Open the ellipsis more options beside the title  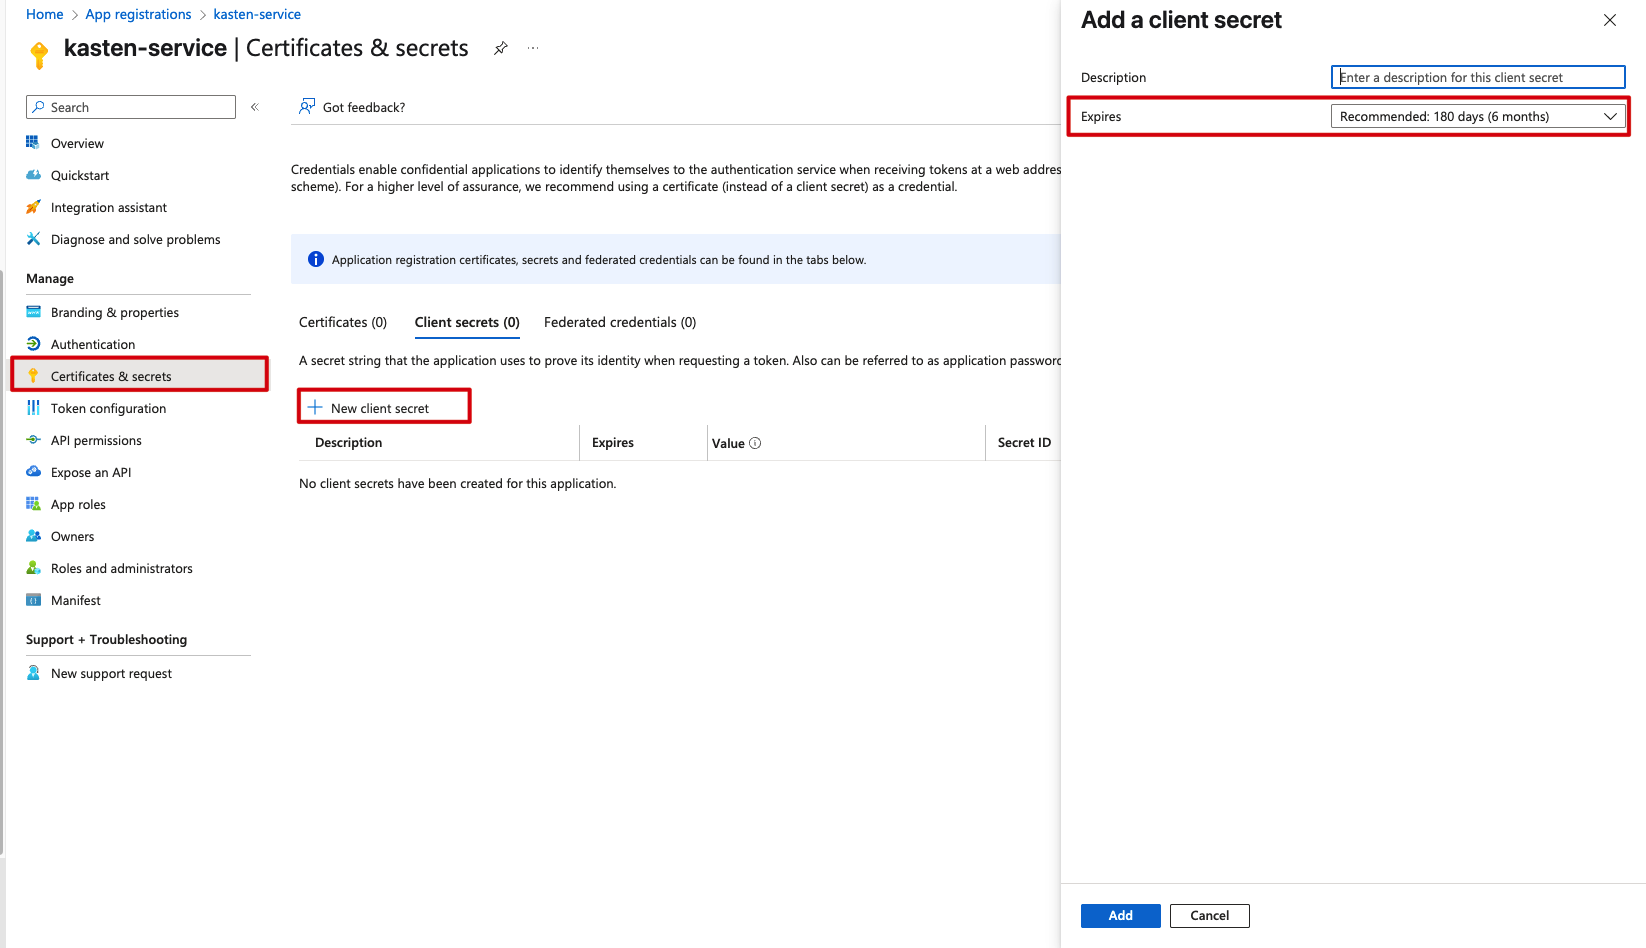pos(533,48)
